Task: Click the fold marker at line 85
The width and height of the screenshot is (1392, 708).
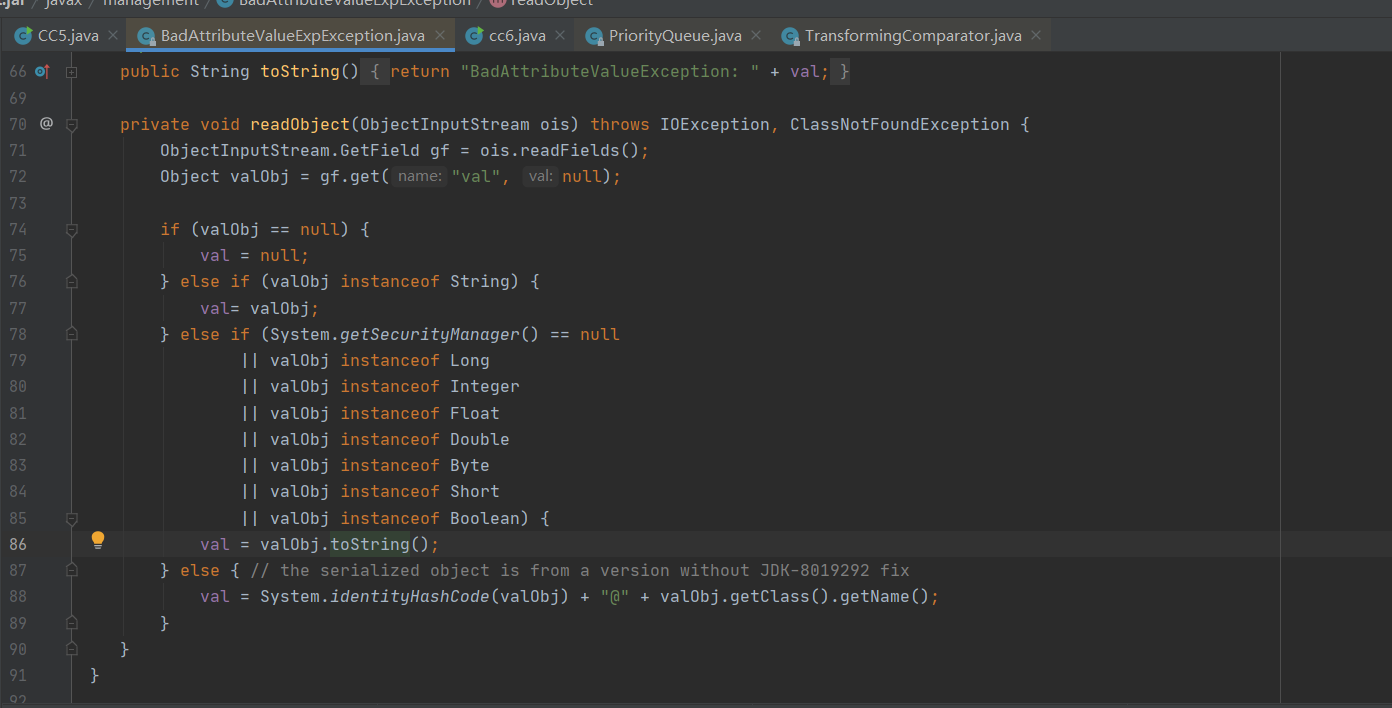Action: tap(71, 518)
